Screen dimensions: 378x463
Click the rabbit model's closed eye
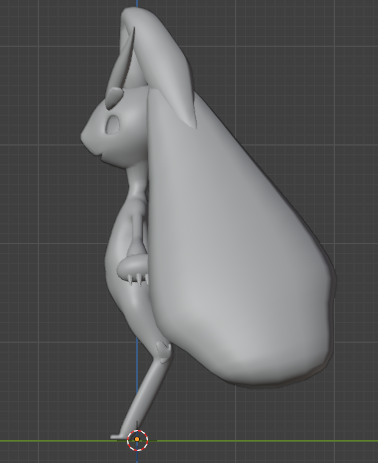click(x=112, y=125)
